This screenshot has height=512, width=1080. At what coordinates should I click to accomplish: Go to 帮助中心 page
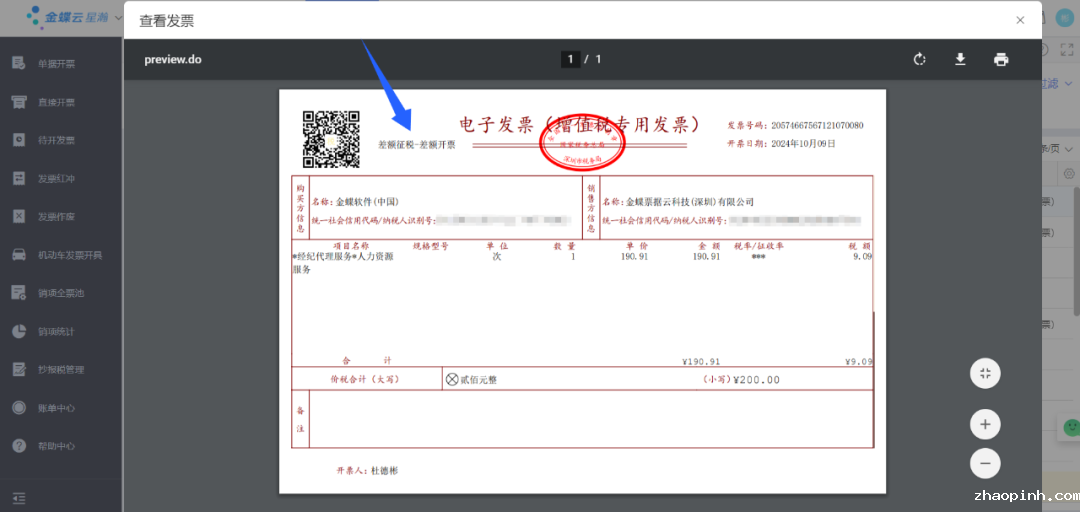[56, 446]
